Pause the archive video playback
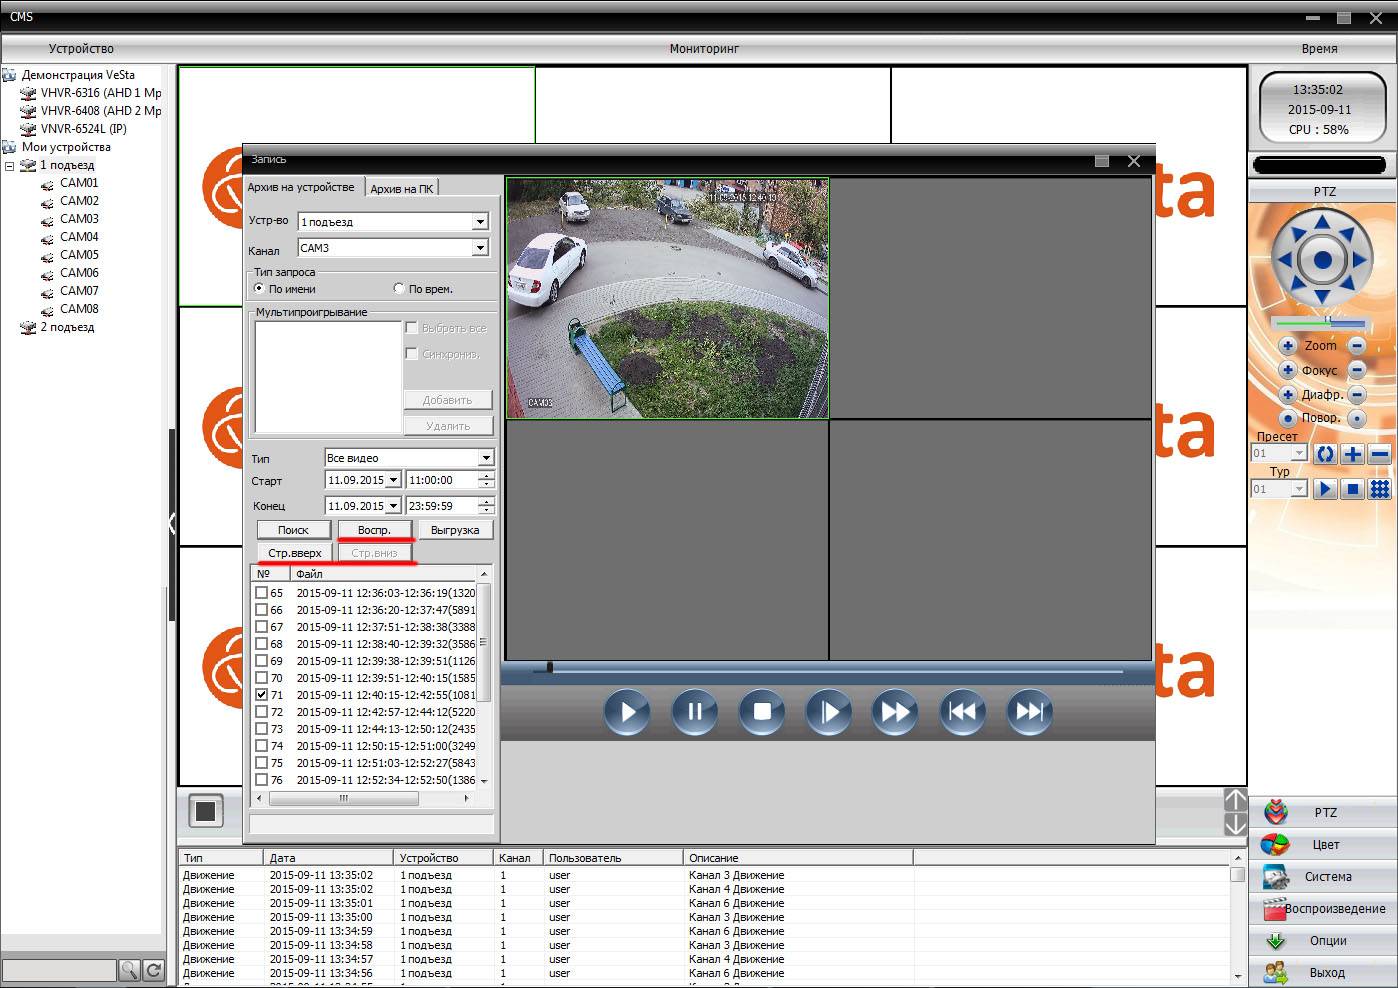 tap(694, 712)
